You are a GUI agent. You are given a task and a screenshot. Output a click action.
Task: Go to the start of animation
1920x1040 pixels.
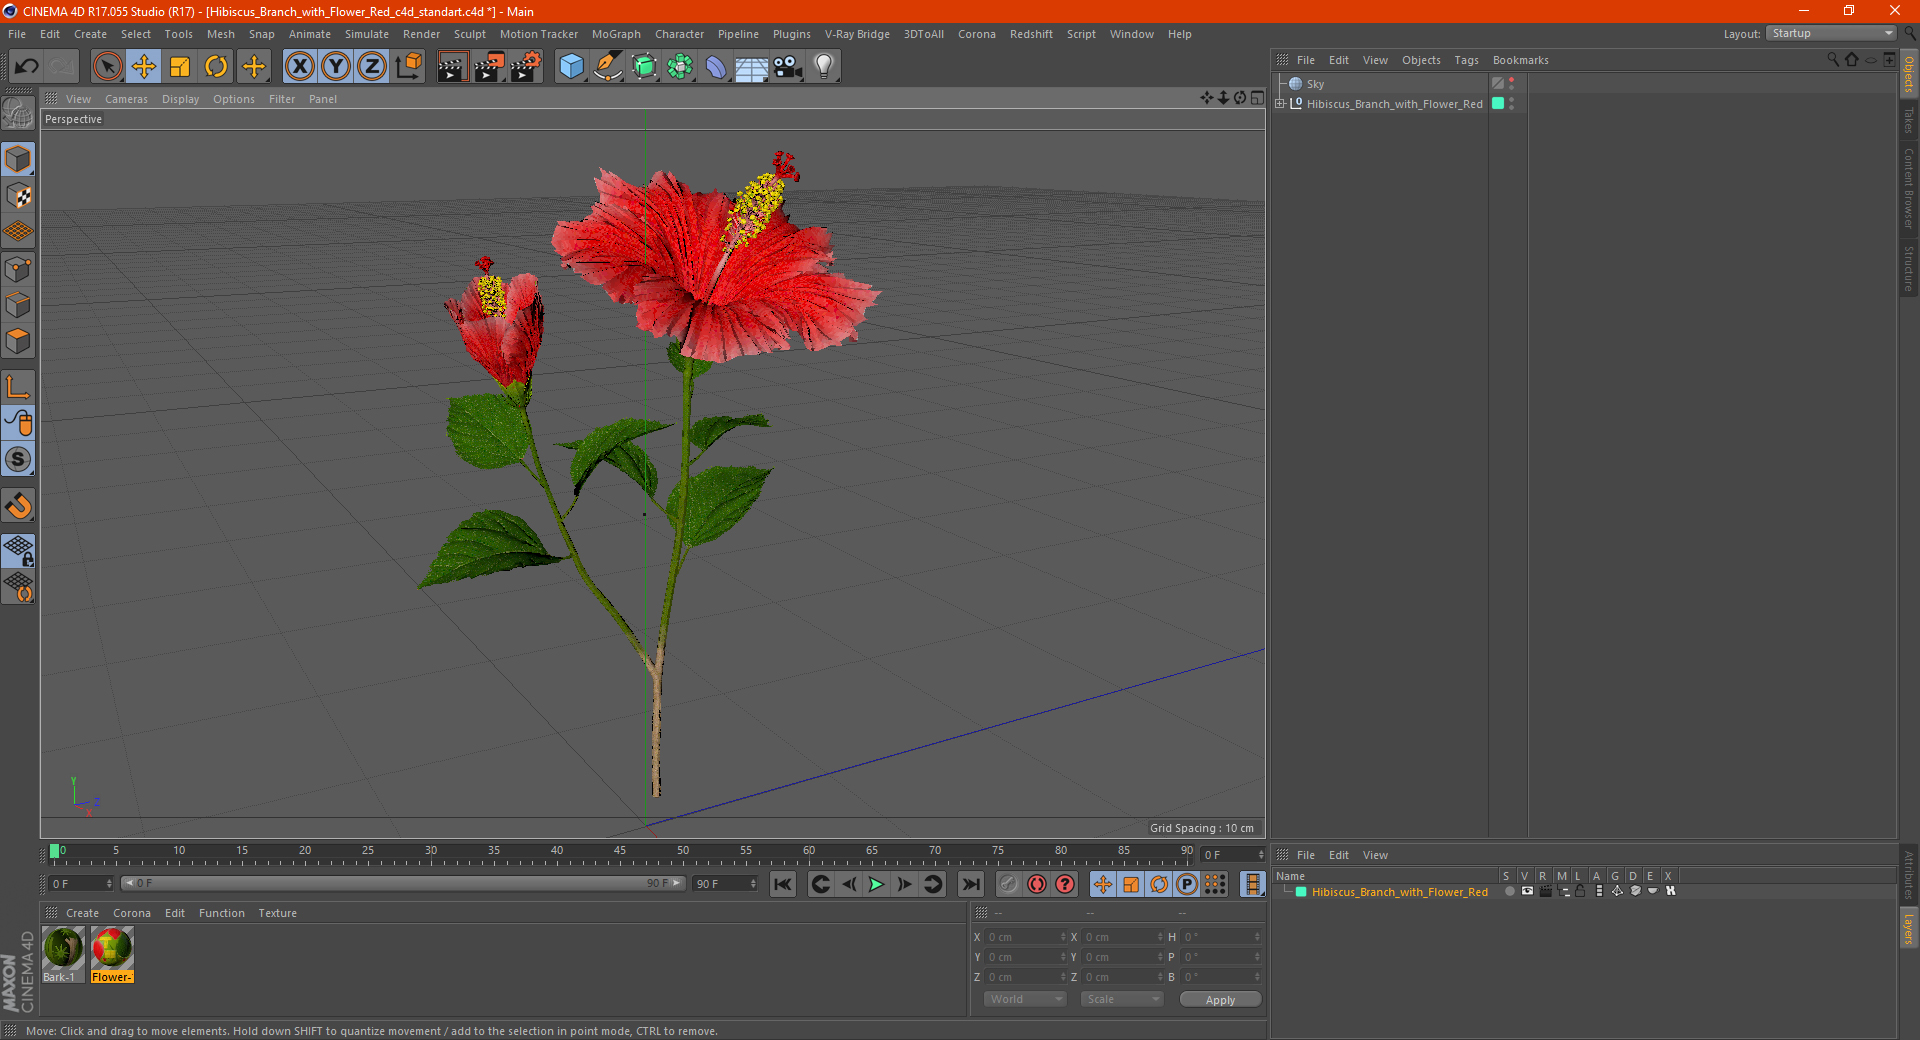783,884
